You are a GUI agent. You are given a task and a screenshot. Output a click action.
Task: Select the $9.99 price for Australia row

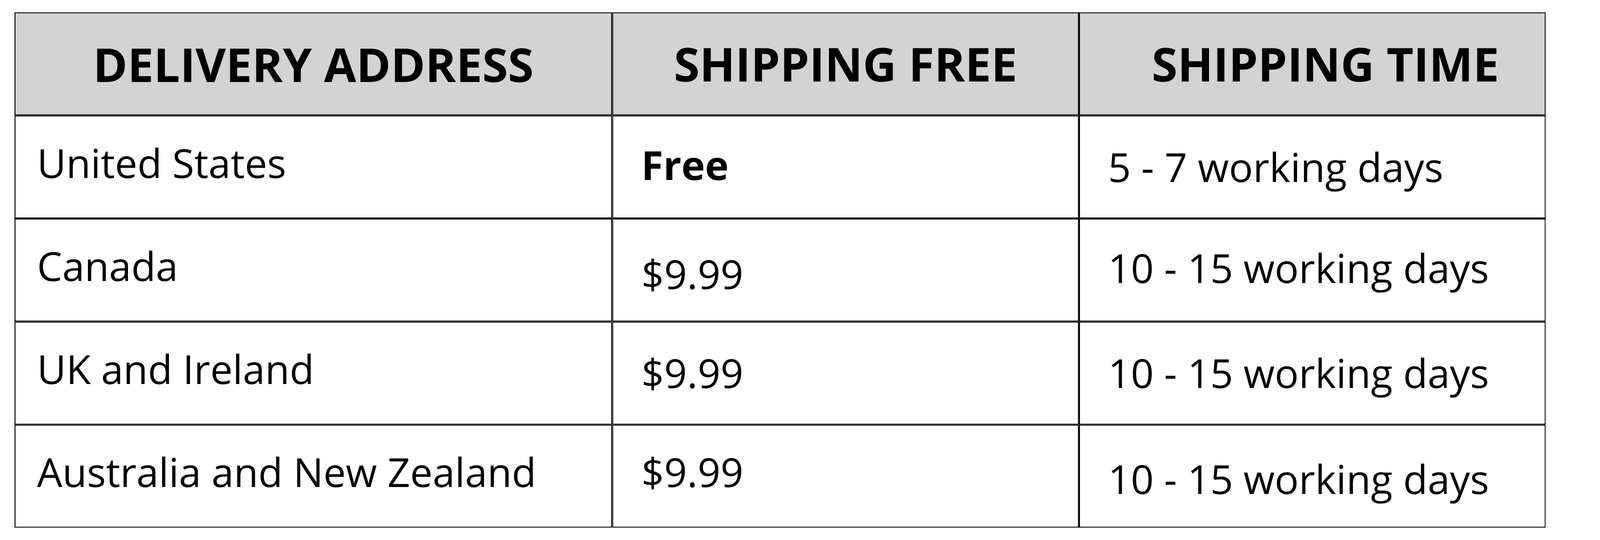pyautogui.click(x=692, y=473)
